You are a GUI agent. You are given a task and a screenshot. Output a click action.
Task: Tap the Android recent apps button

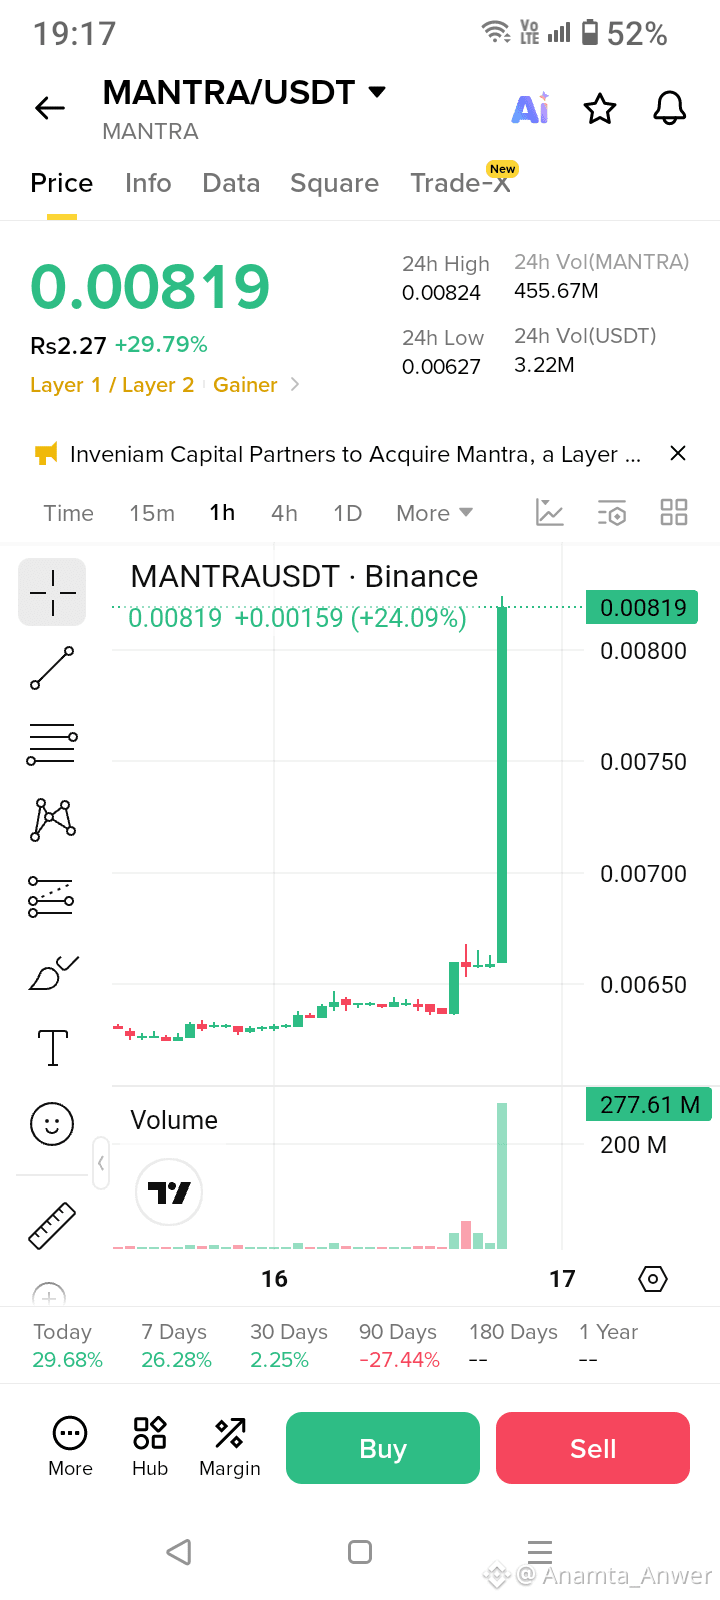540,1552
